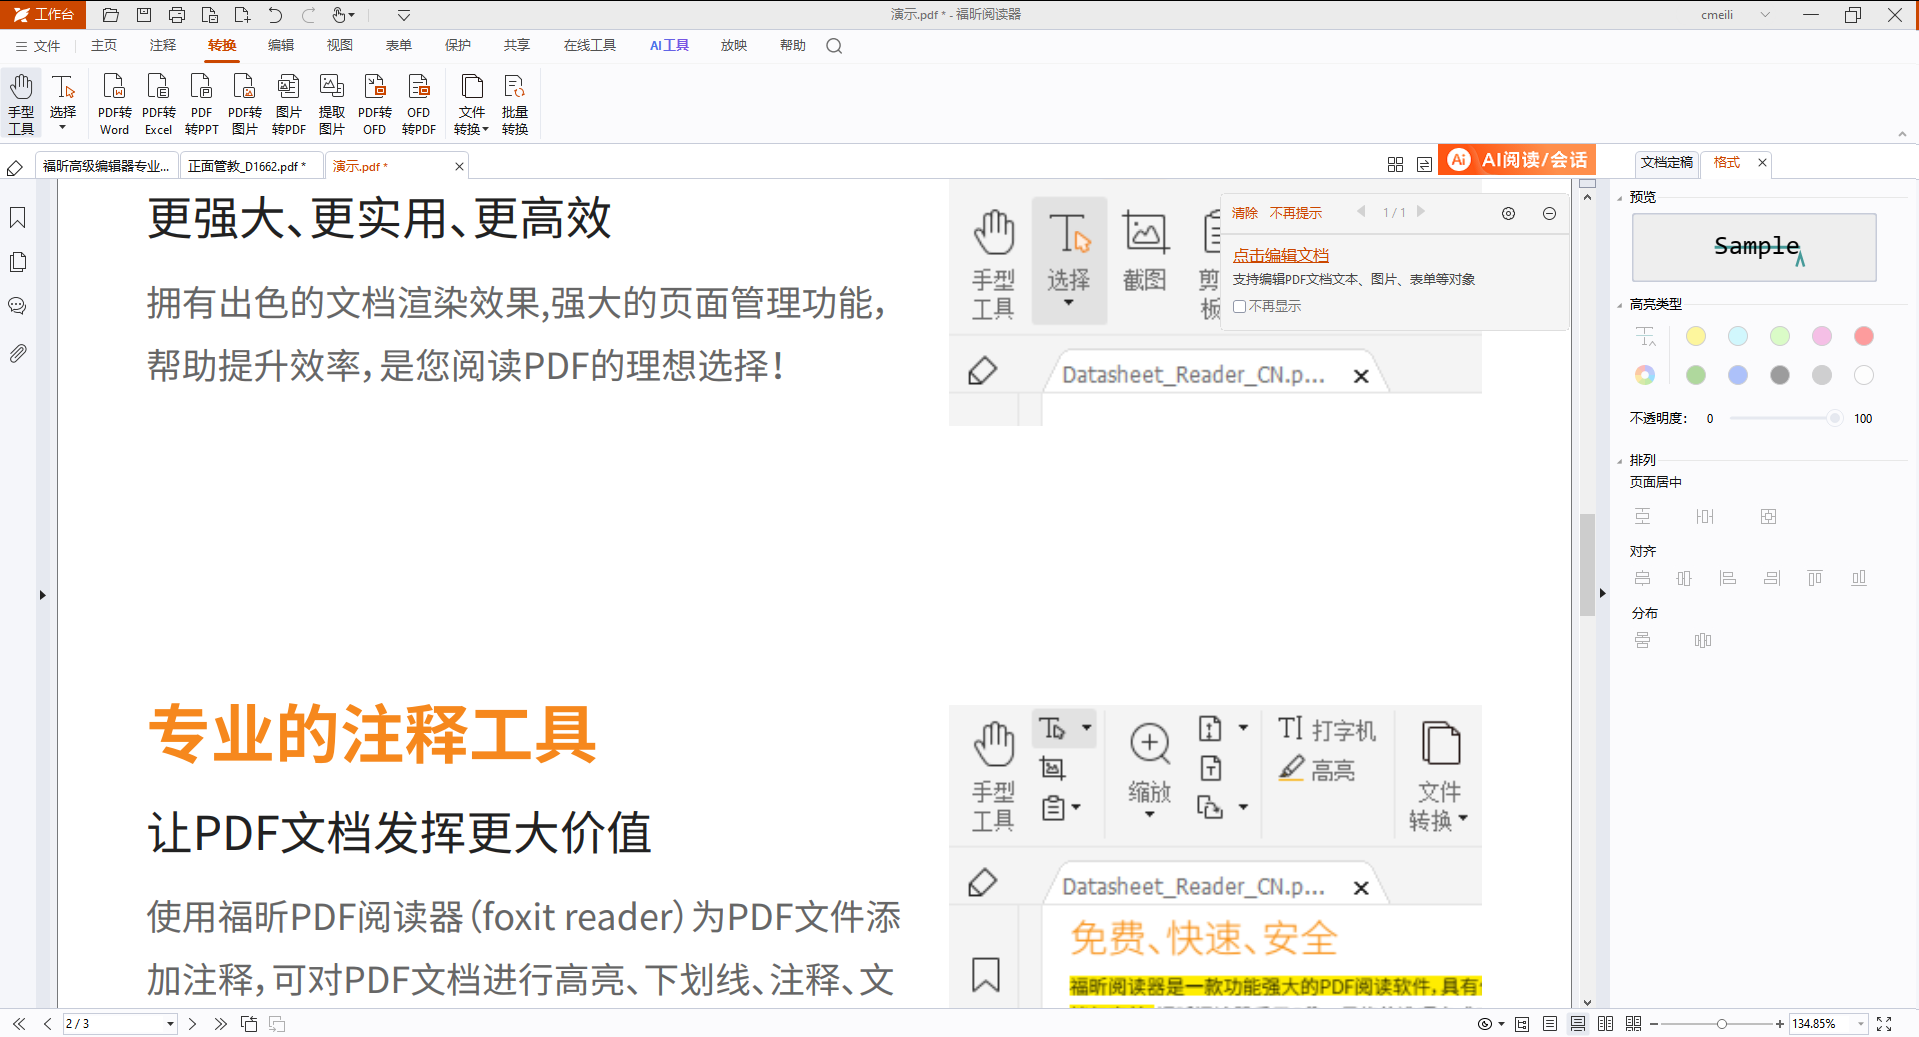1919x1037 pixels.
Task: Click the search magnifier in the menu bar
Action: [x=834, y=46]
